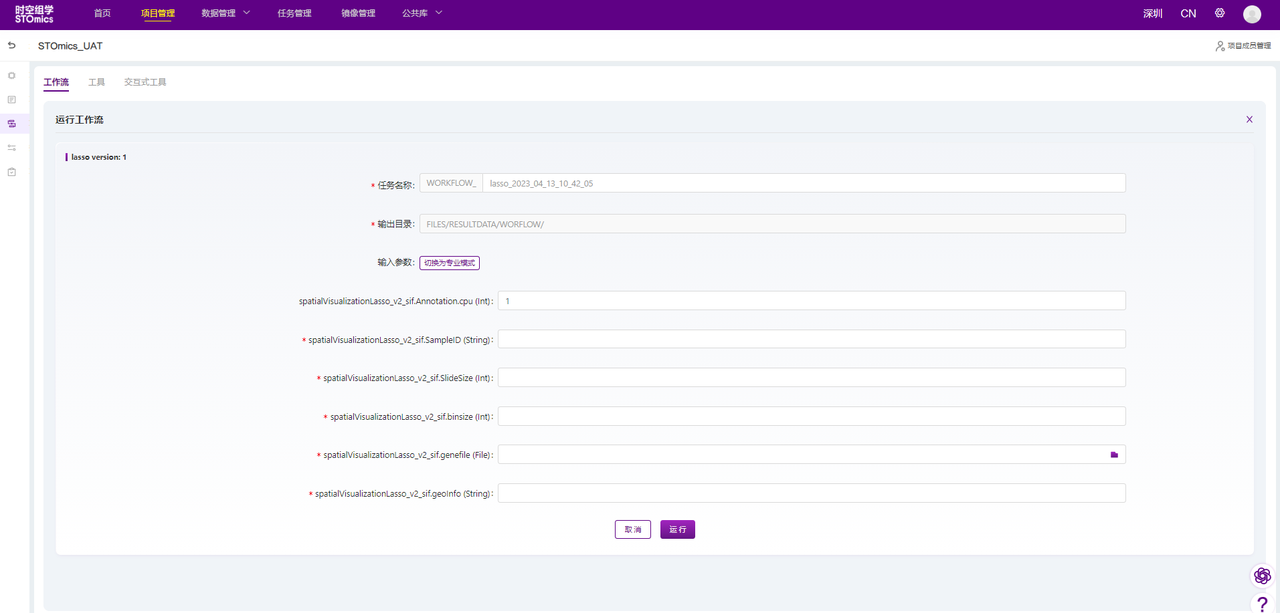Toggle 切换为专业模式 input mode
This screenshot has width=1280, height=613.
[449, 263]
